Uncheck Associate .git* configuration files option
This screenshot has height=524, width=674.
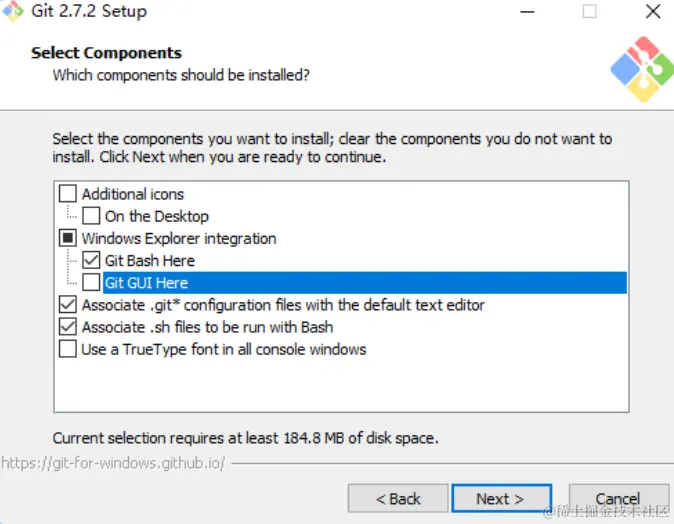click(x=68, y=305)
